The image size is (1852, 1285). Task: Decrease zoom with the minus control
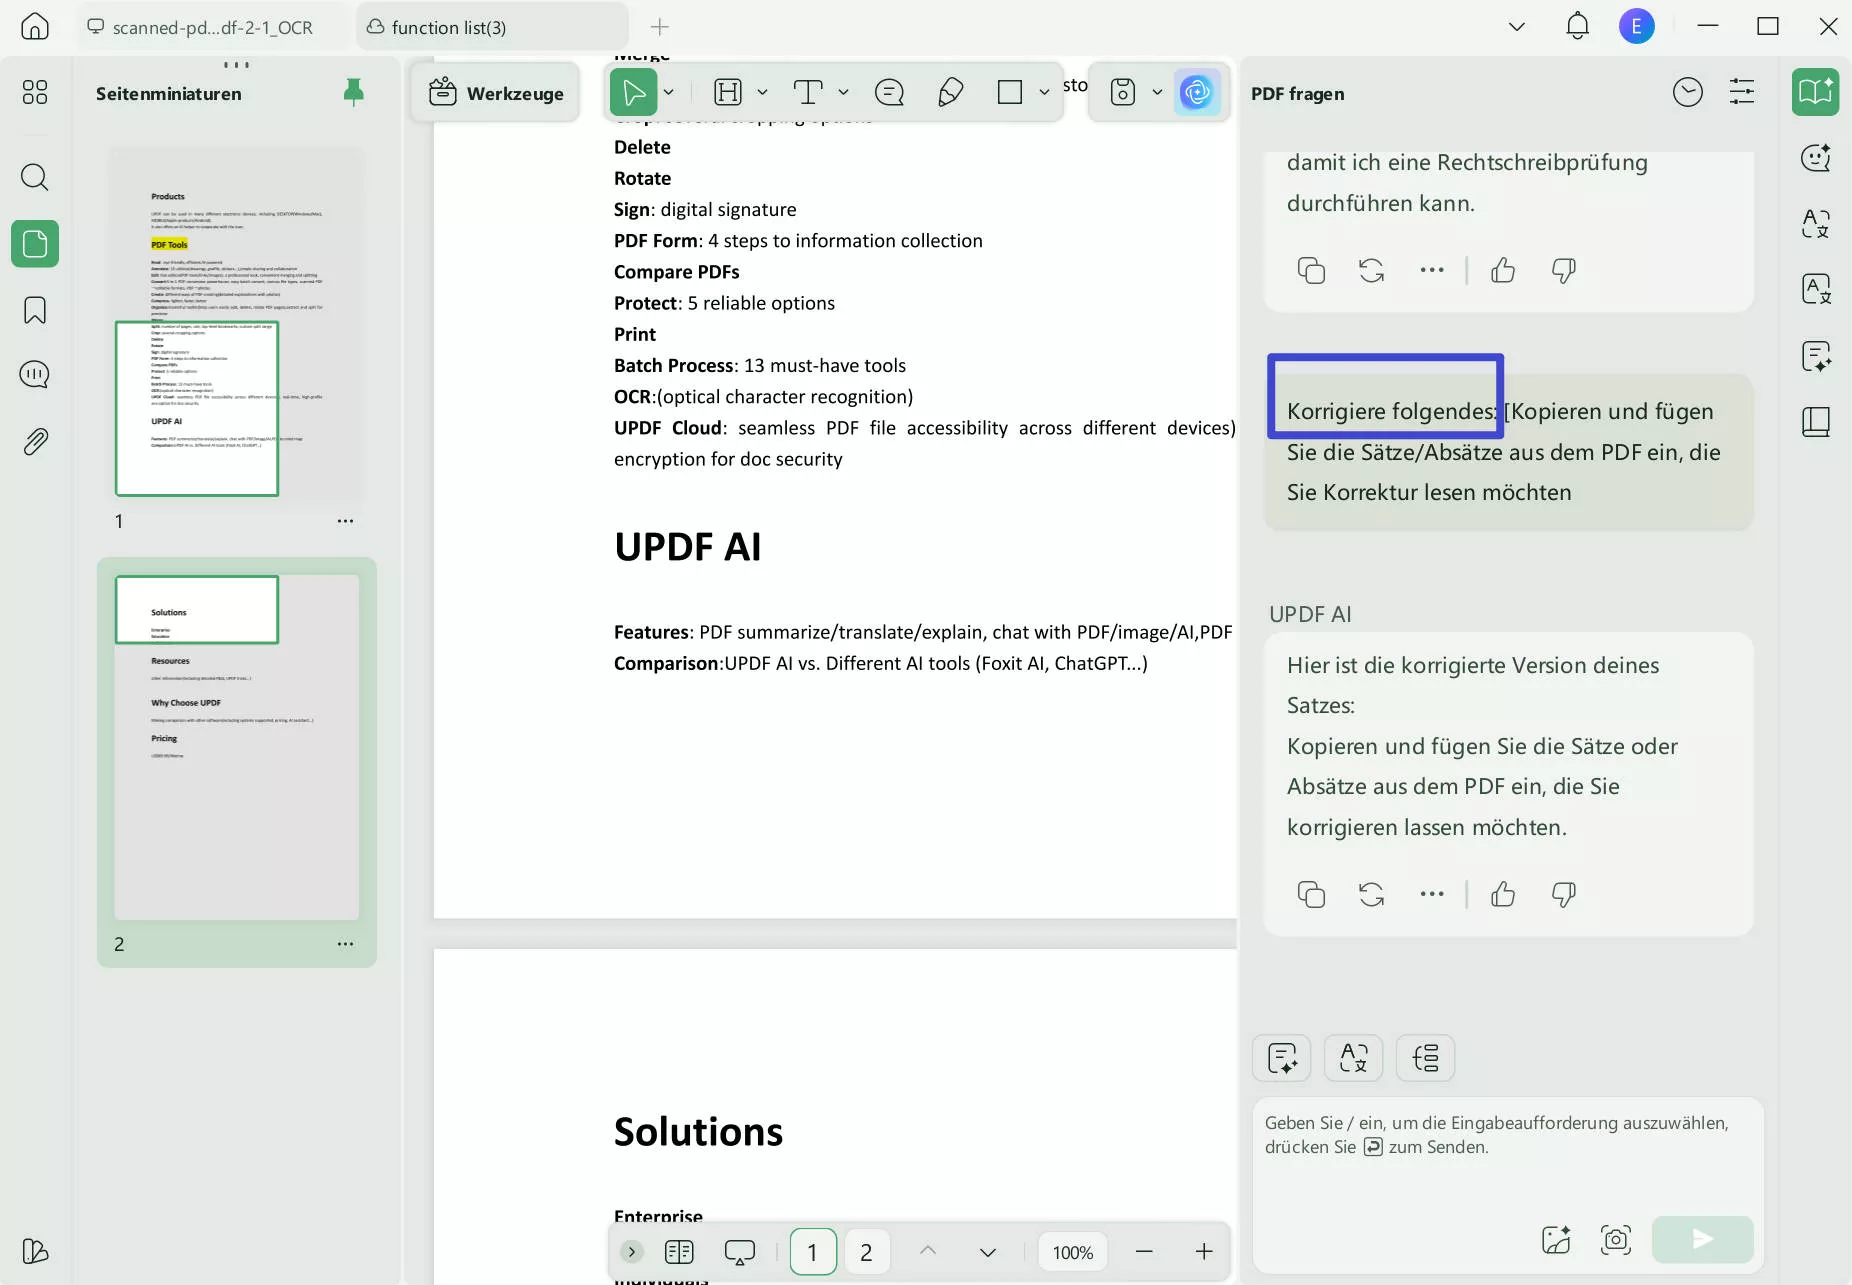[1142, 1251]
